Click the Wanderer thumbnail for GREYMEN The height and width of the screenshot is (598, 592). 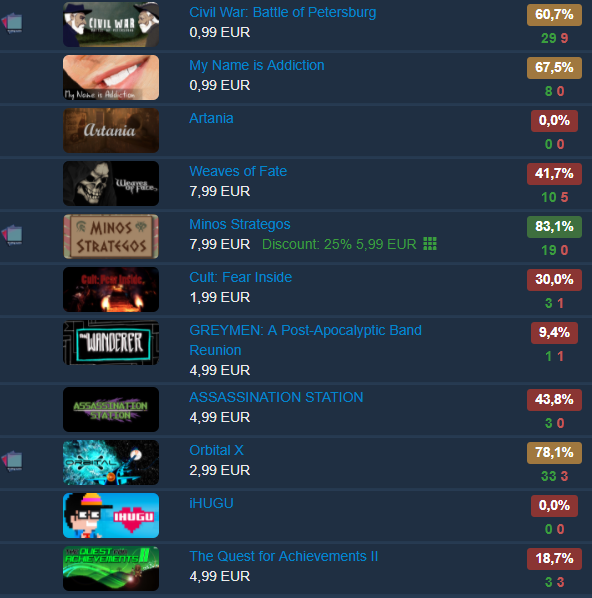[x=111, y=342]
